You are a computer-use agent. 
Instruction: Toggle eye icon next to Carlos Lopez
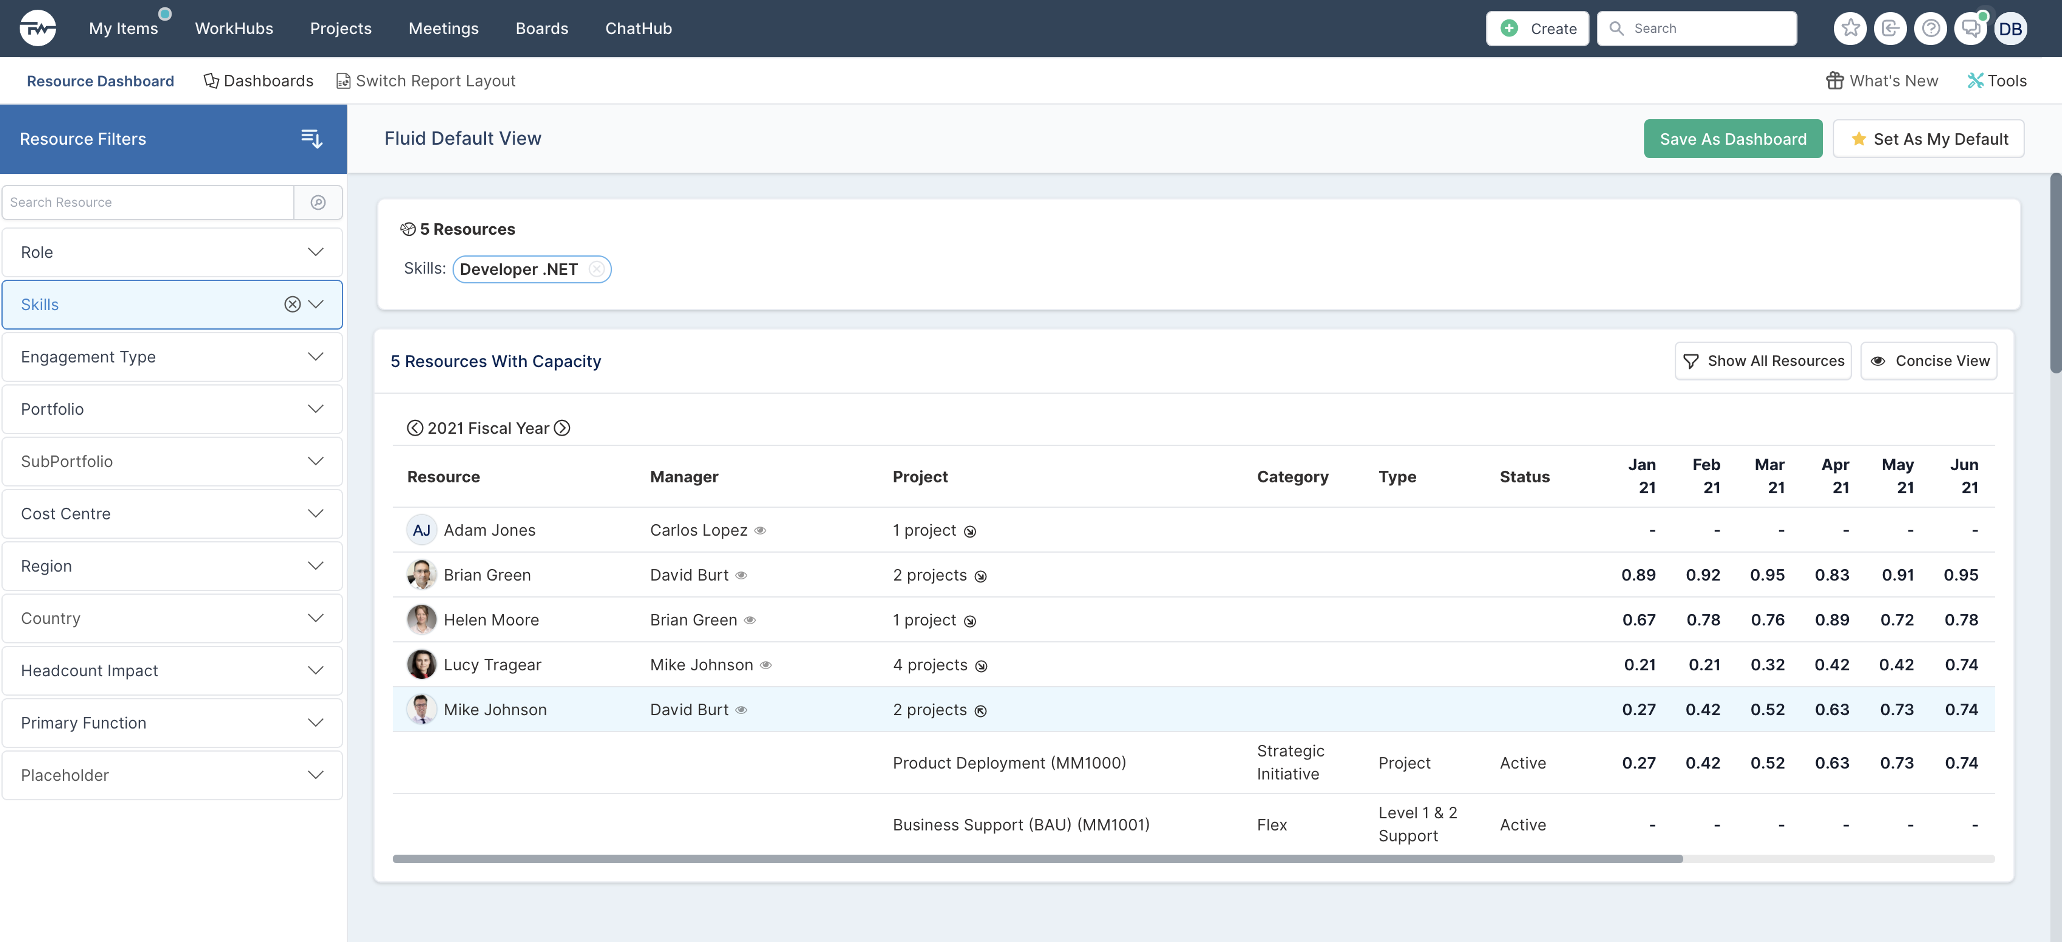tap(760, 531)
